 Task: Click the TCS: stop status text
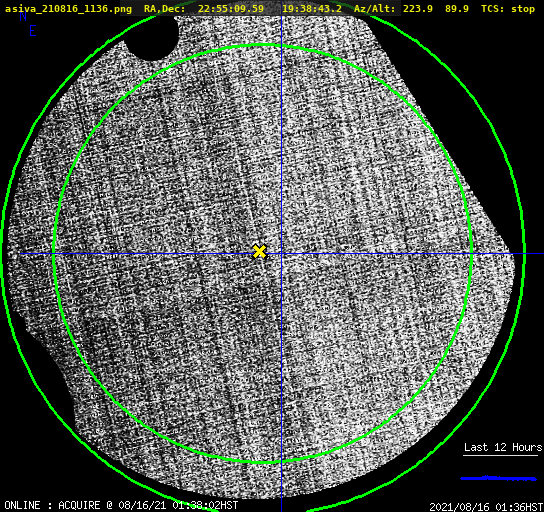pos(508,9)
